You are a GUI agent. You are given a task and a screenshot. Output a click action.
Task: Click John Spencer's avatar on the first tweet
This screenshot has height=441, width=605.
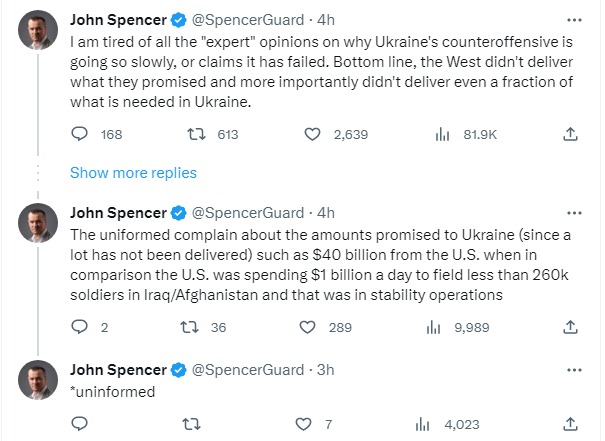(x=38, y=30)
